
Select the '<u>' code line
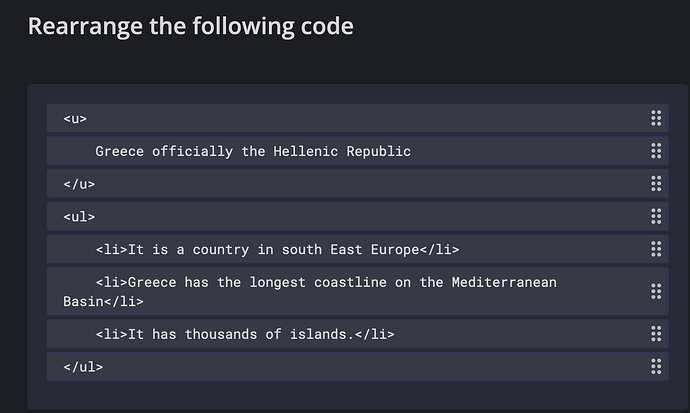pos(358,118)
